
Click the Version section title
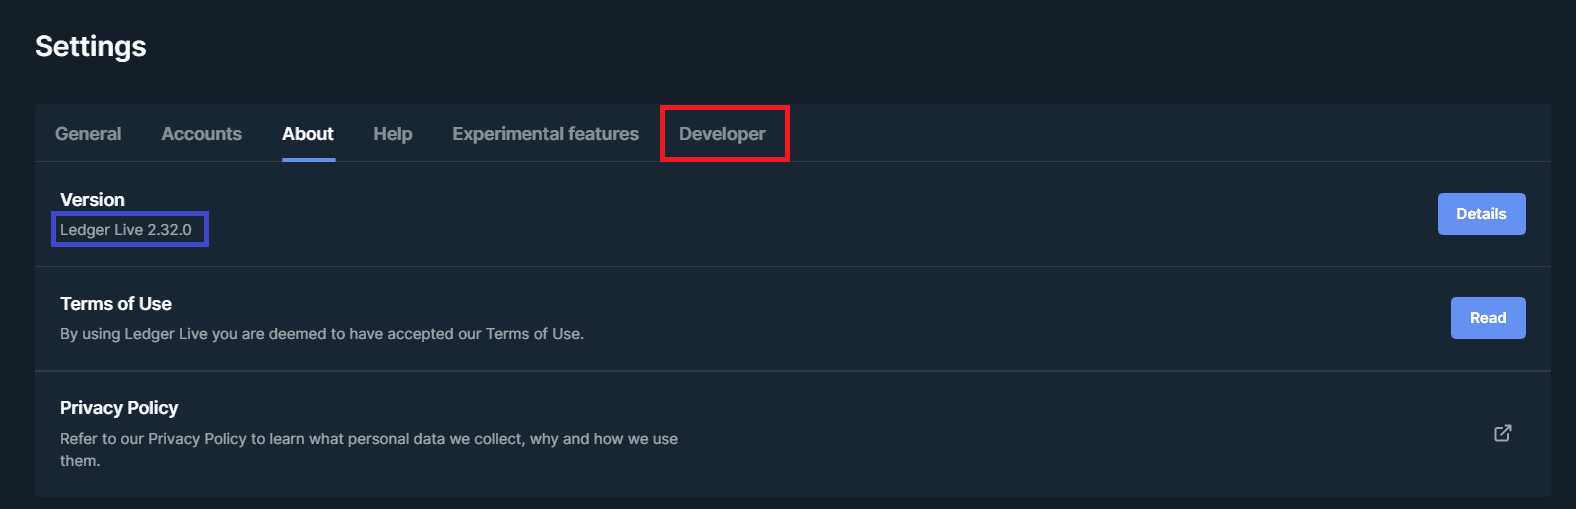(x=92, y=200)
